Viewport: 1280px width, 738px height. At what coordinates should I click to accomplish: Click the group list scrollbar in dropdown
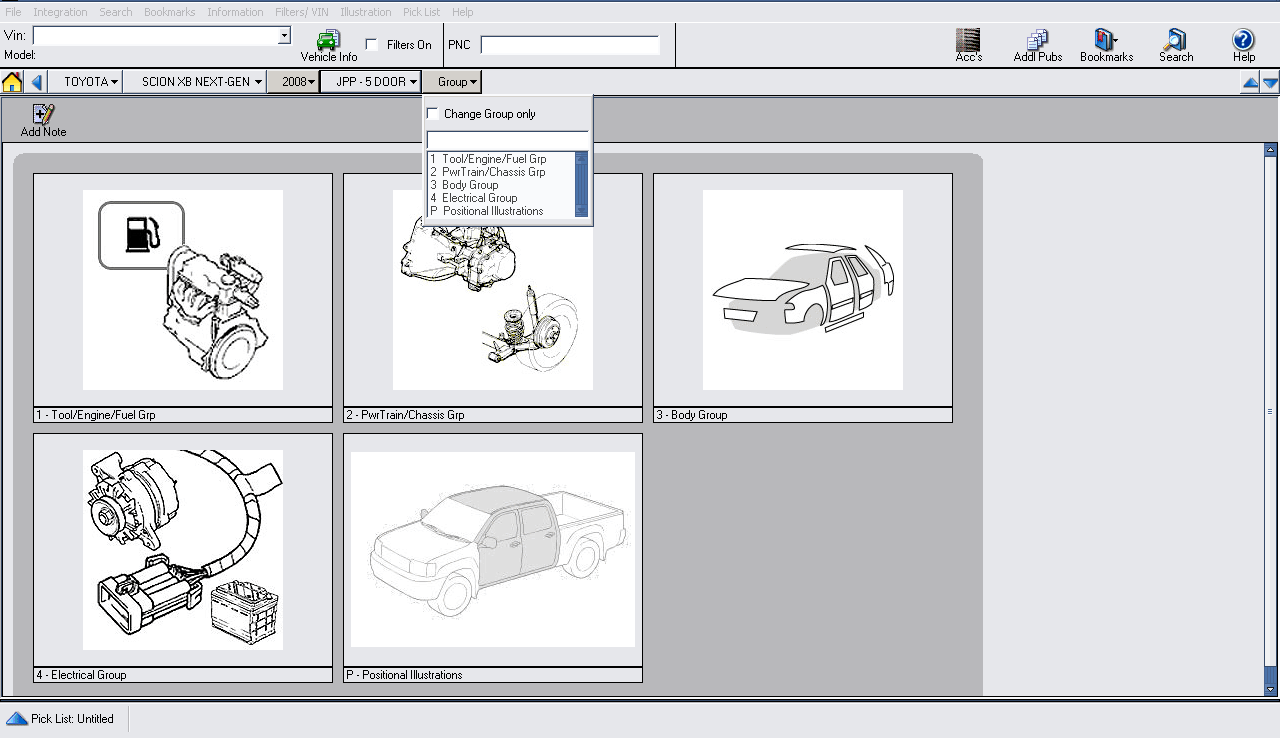(582, 185)
